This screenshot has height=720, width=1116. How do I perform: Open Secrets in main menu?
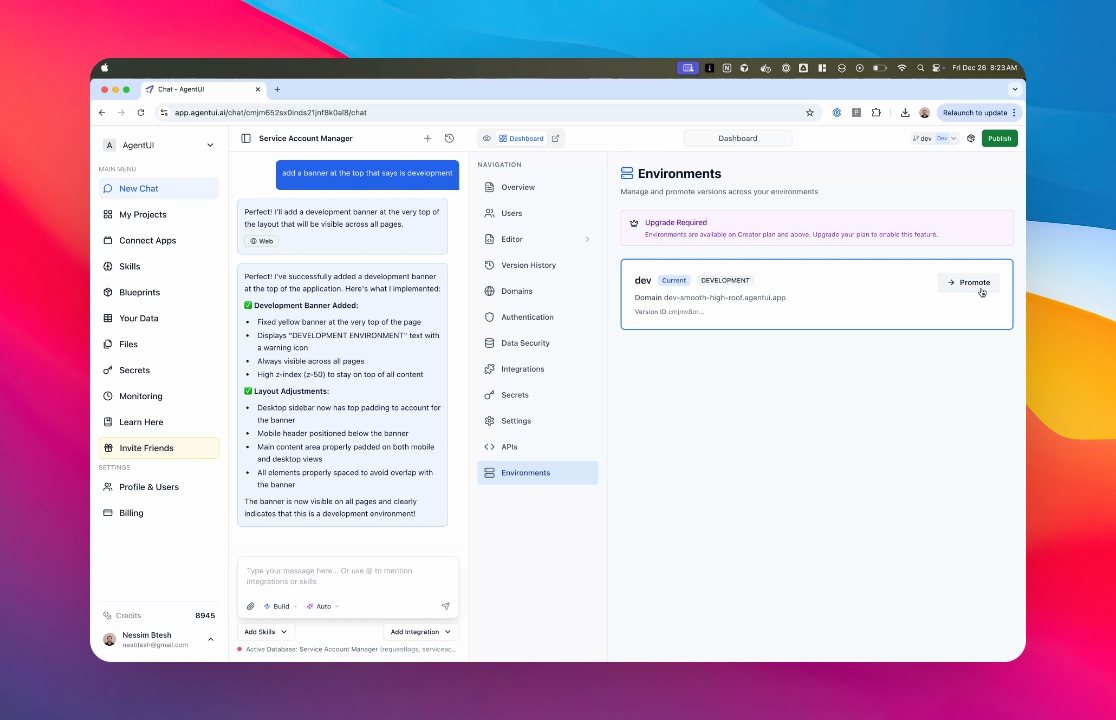click(159, 370)
